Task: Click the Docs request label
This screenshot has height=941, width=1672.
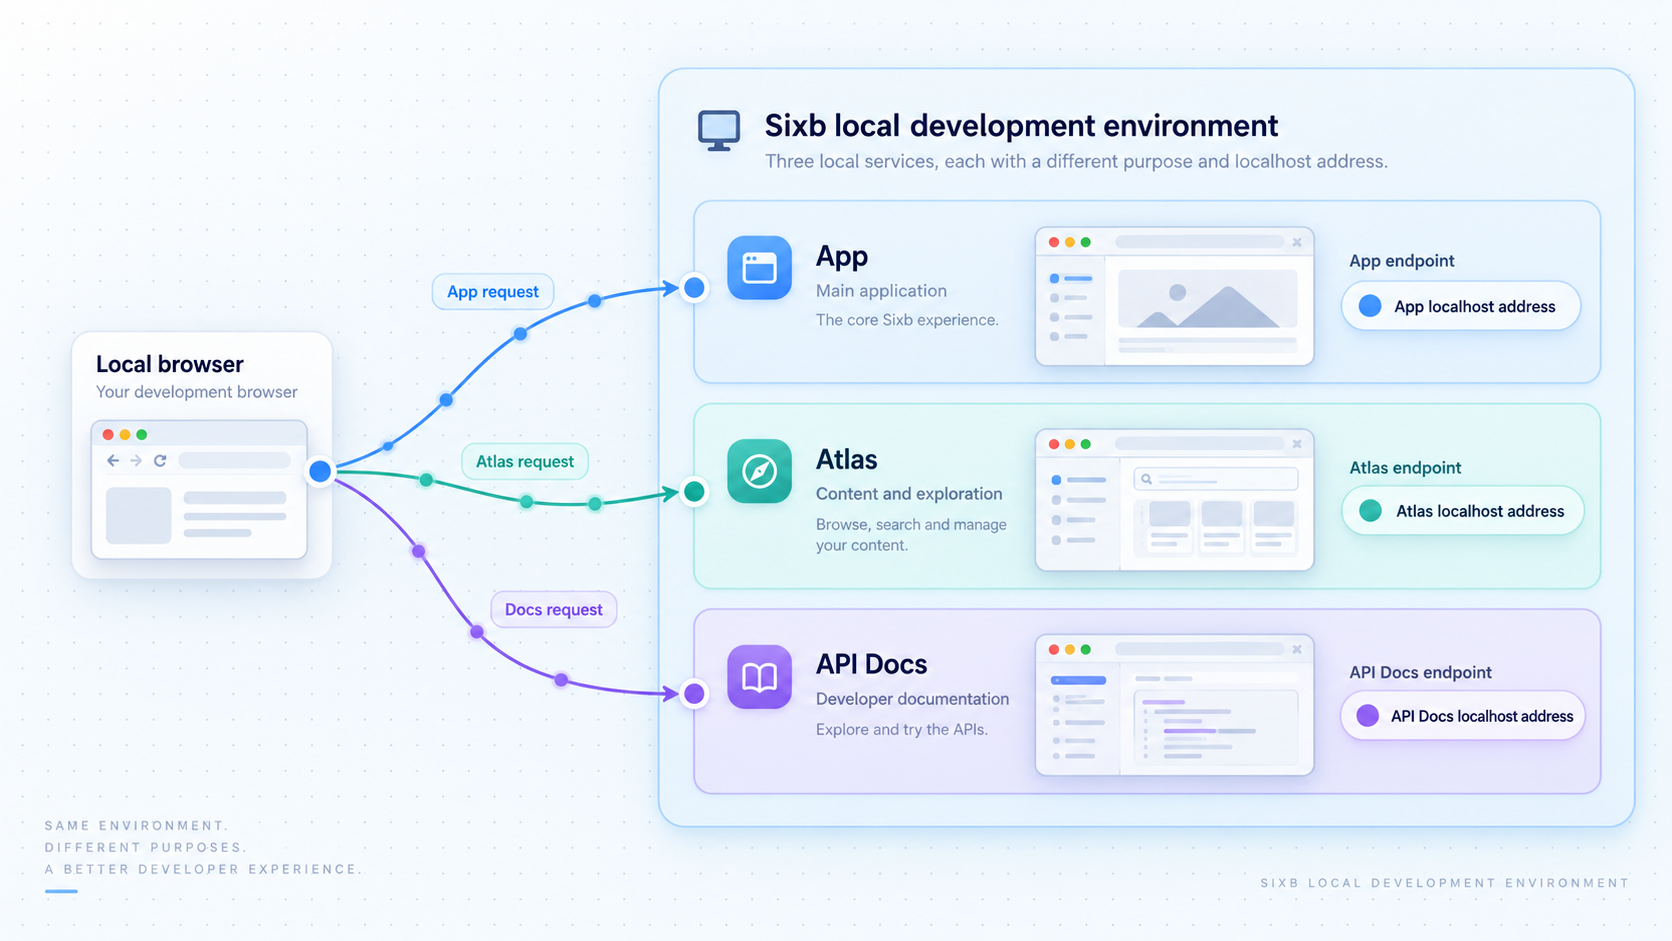Action: [x=554, y=609]
